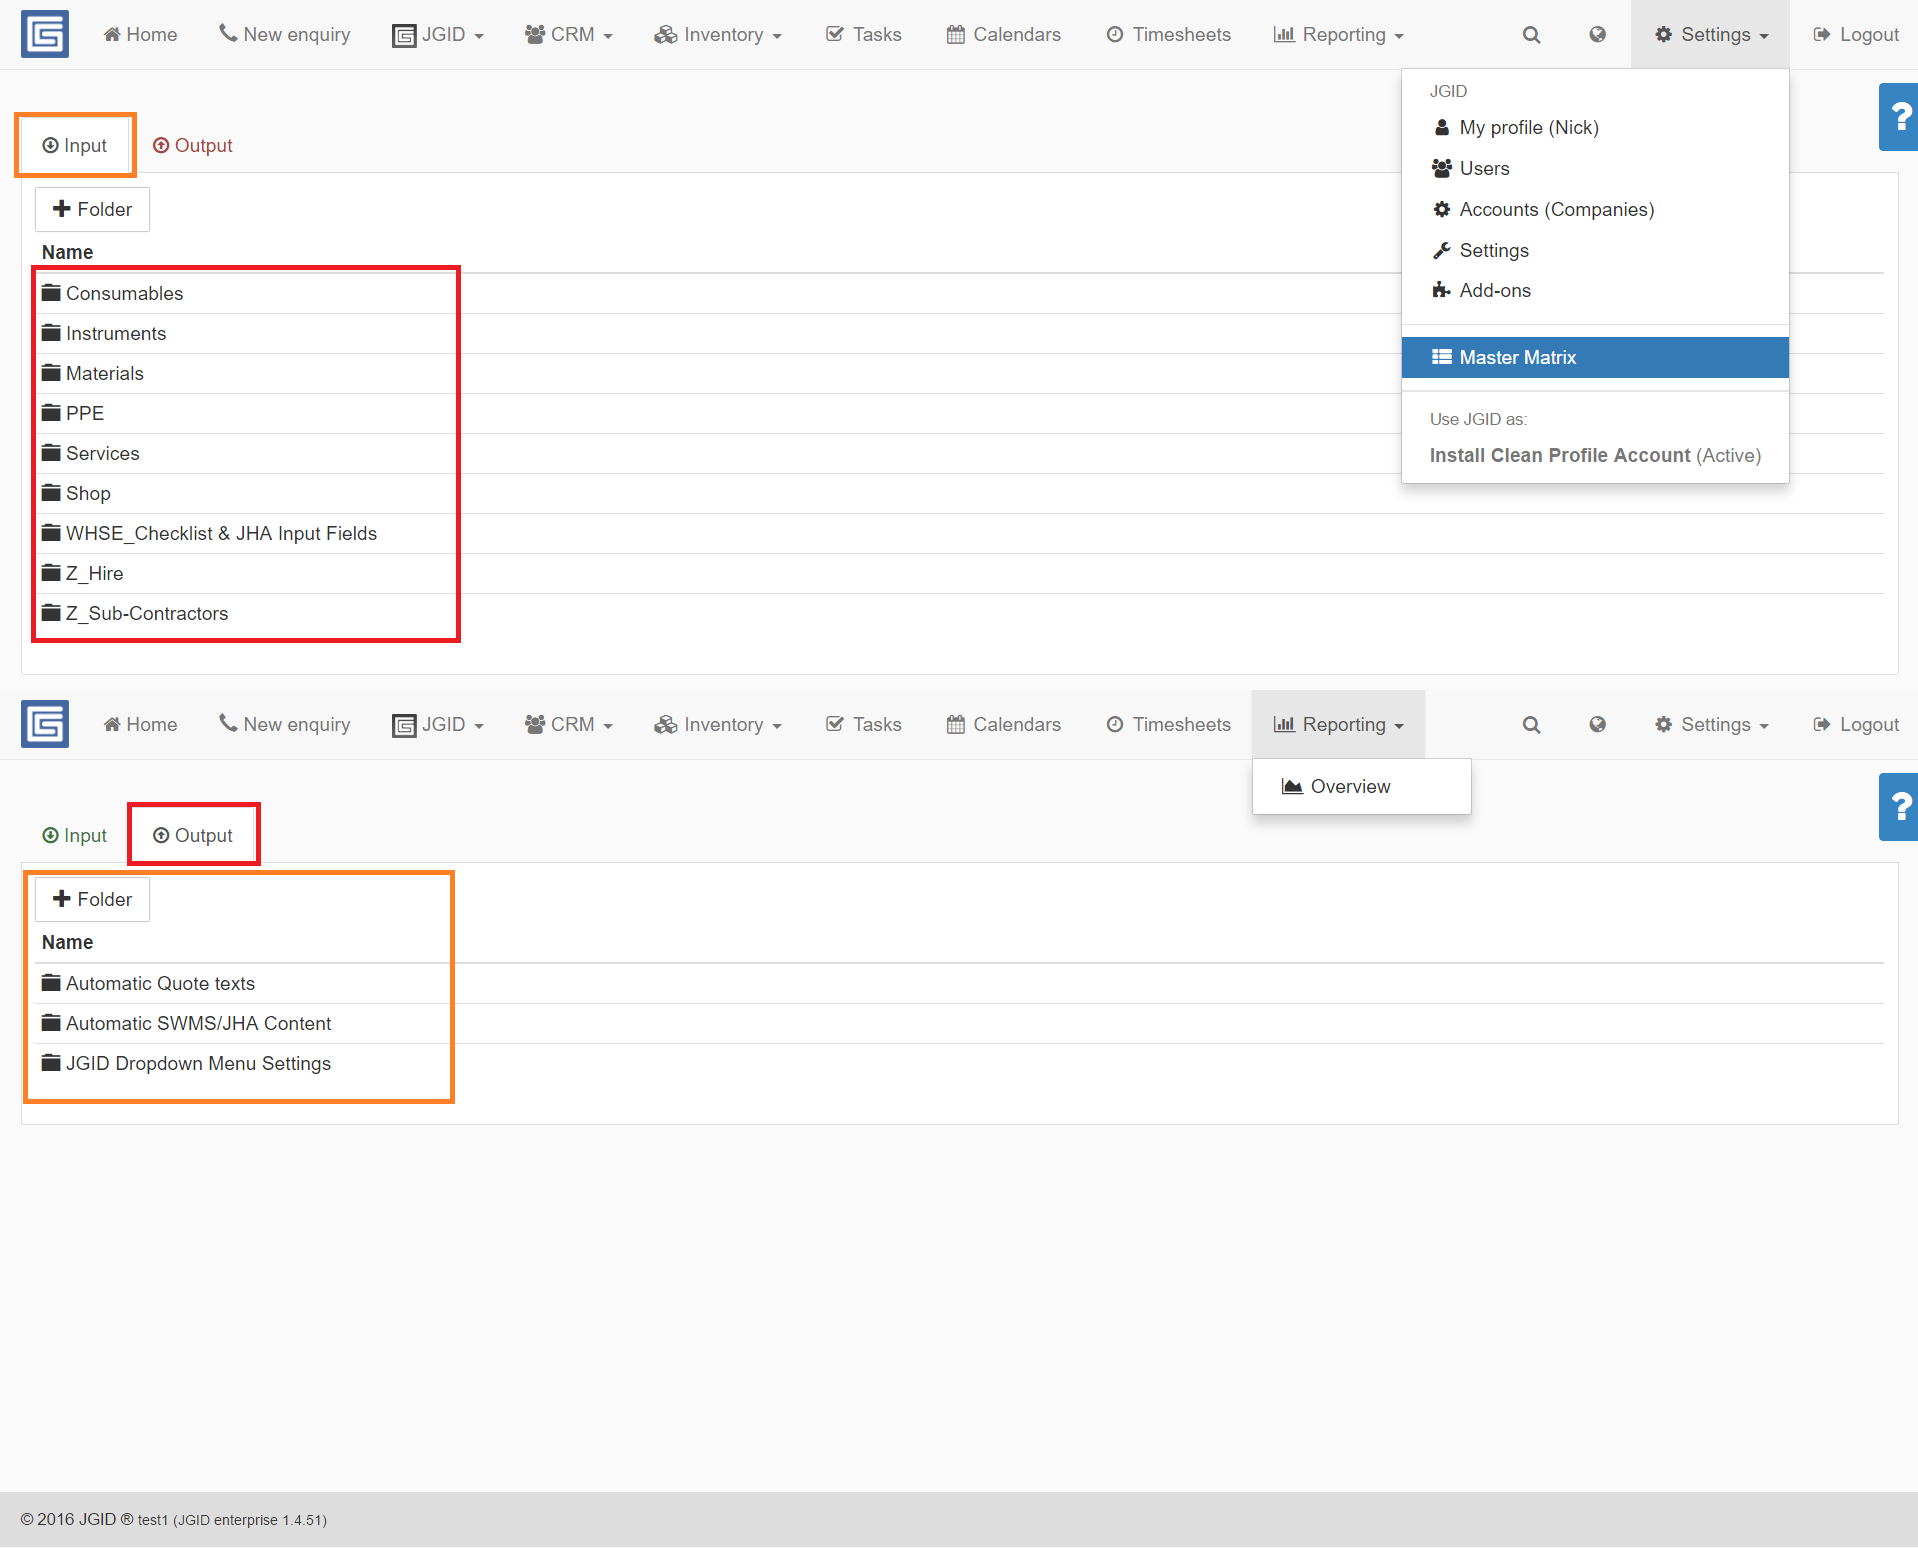Open search icon in top navbar

pyautogui.click(x=1531, y=34)
